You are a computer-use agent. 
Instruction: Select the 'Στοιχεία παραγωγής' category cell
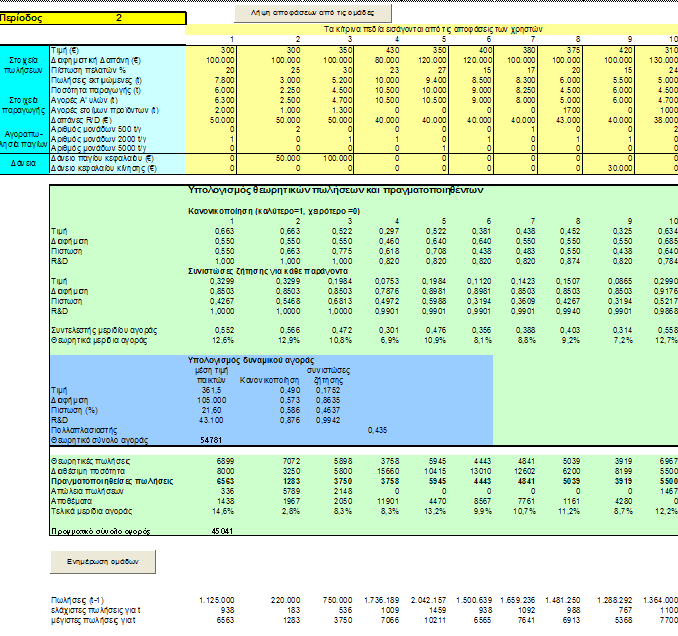click(x=24, y=105)
